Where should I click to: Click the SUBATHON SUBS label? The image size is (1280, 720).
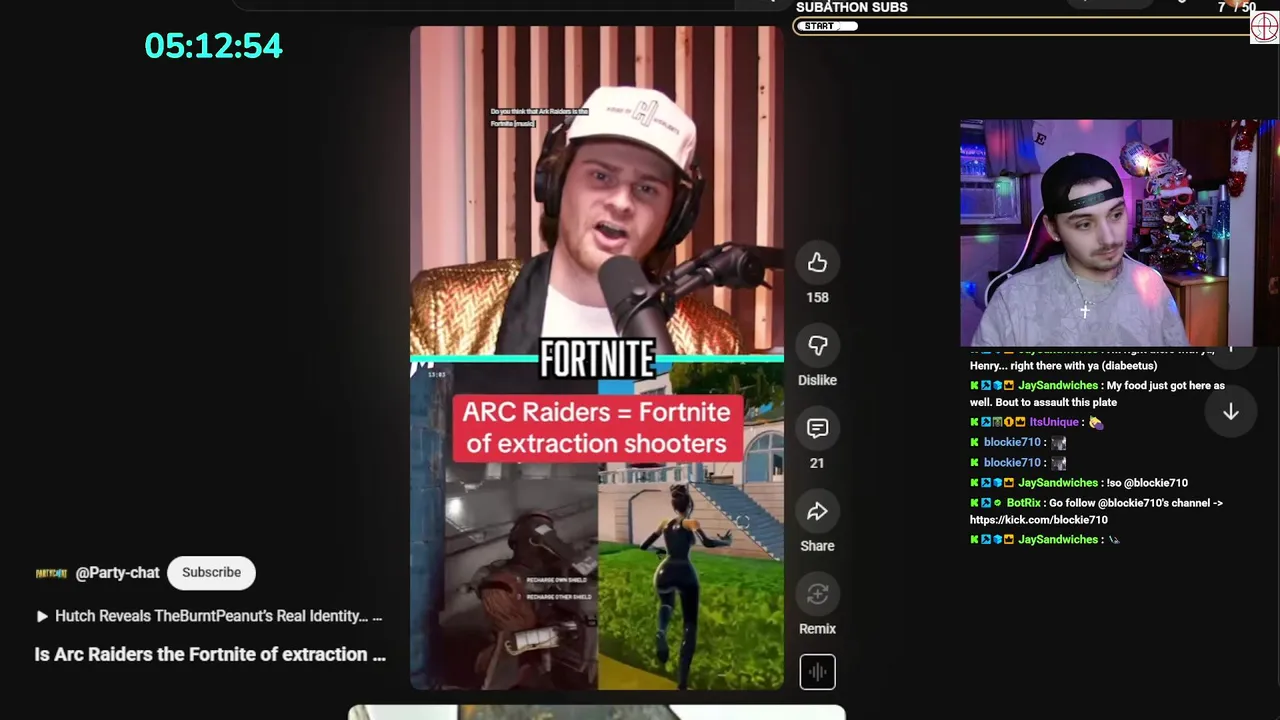coord(852,7)
